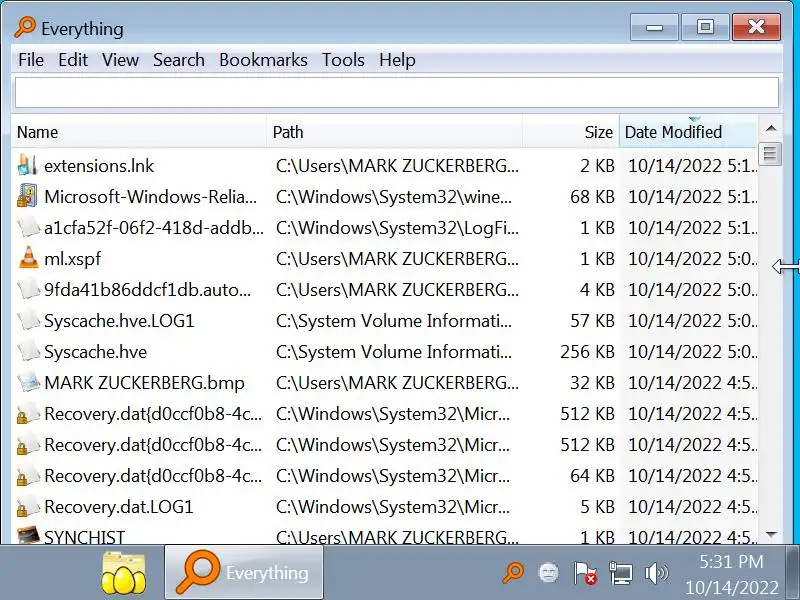Open the Help menu
The image size is (800, 600).
pyautogui.click(x=397, y=60)
